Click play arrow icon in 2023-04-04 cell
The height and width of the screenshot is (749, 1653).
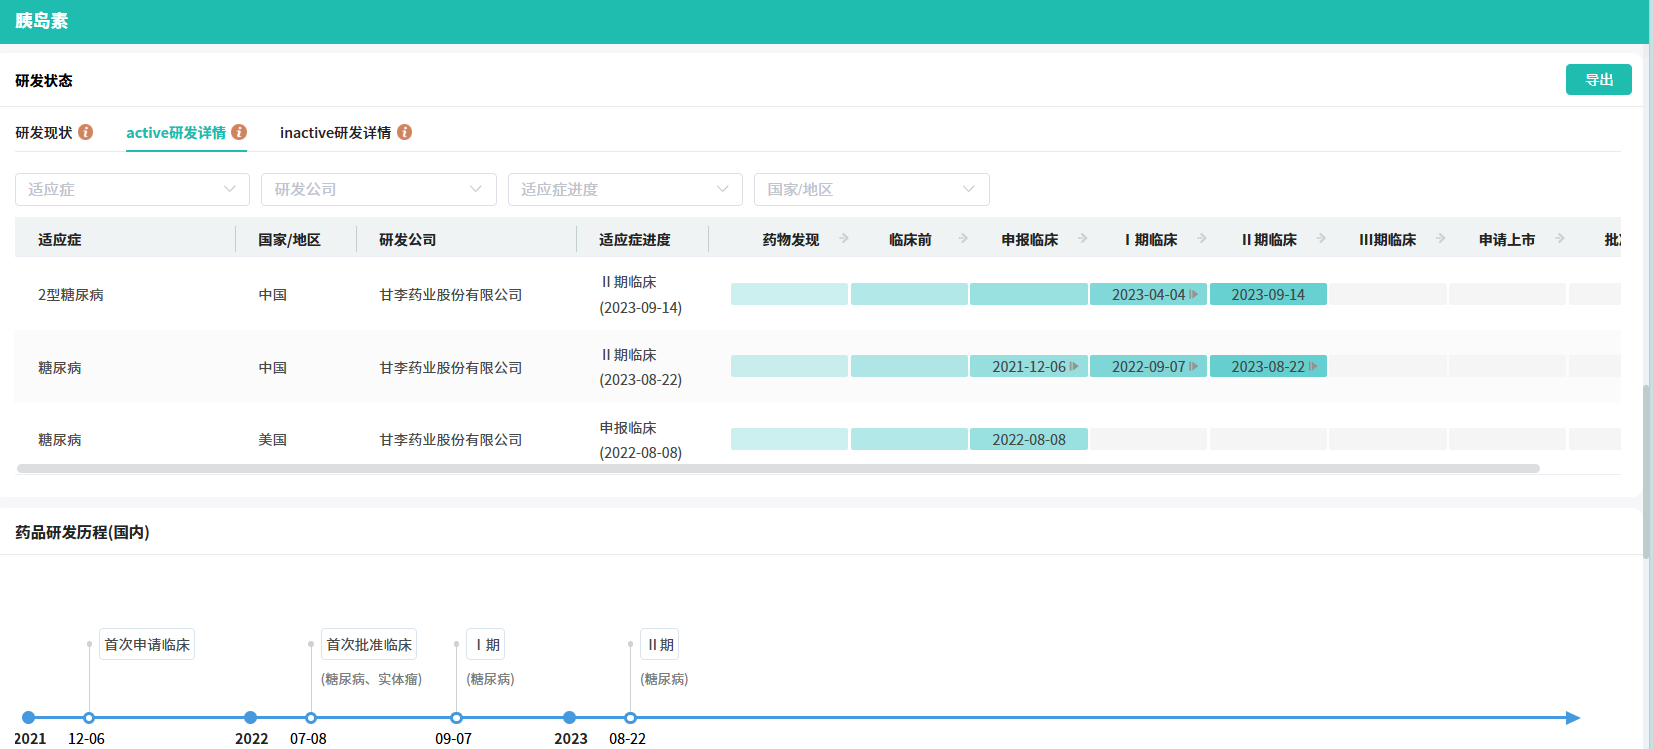coord(1193,295)
